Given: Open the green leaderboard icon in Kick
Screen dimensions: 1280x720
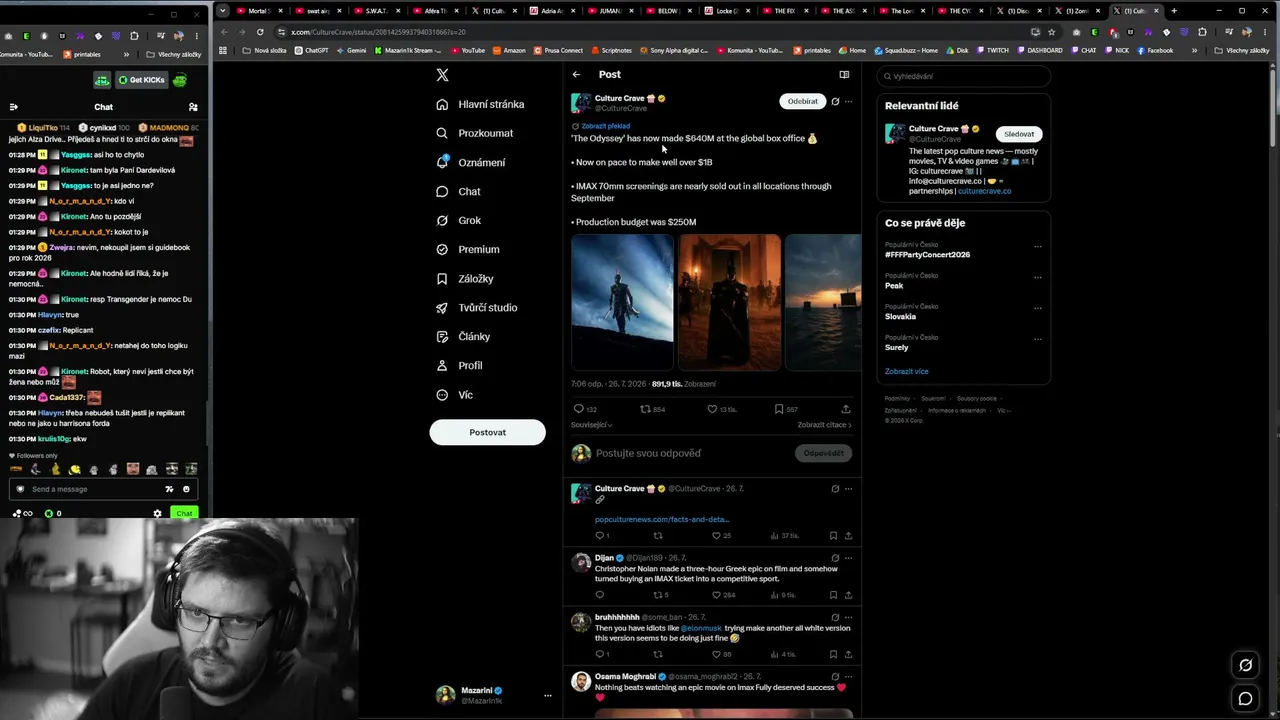Looking at the screenshot, I should (102, 80).
